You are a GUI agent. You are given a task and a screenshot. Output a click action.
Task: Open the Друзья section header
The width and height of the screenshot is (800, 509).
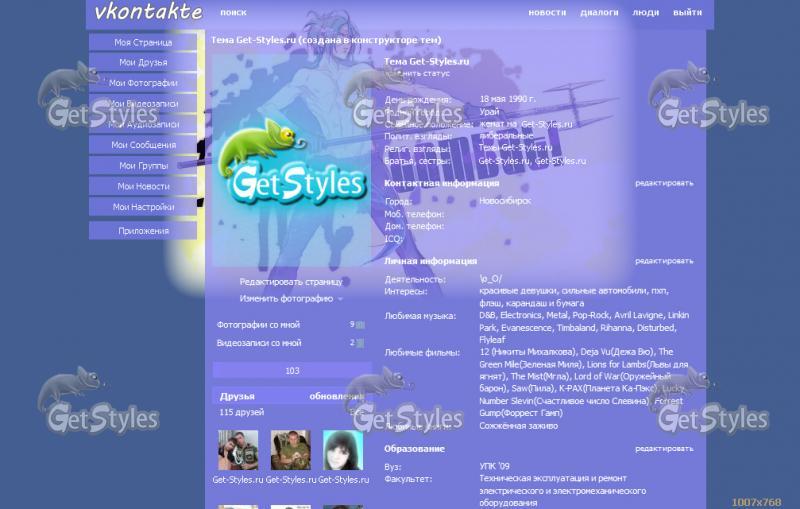pyautogui.click(x=237, y=396)
